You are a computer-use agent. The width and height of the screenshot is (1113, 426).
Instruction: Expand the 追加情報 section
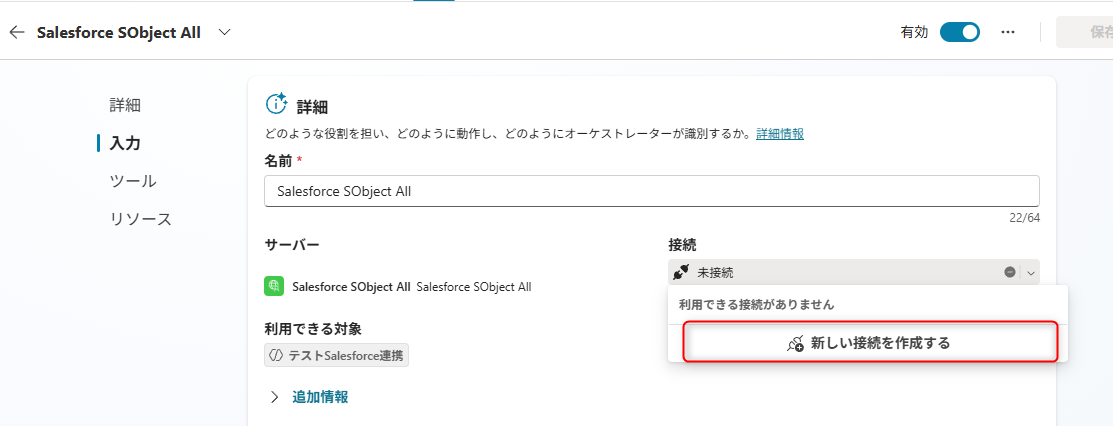(308, 397)
